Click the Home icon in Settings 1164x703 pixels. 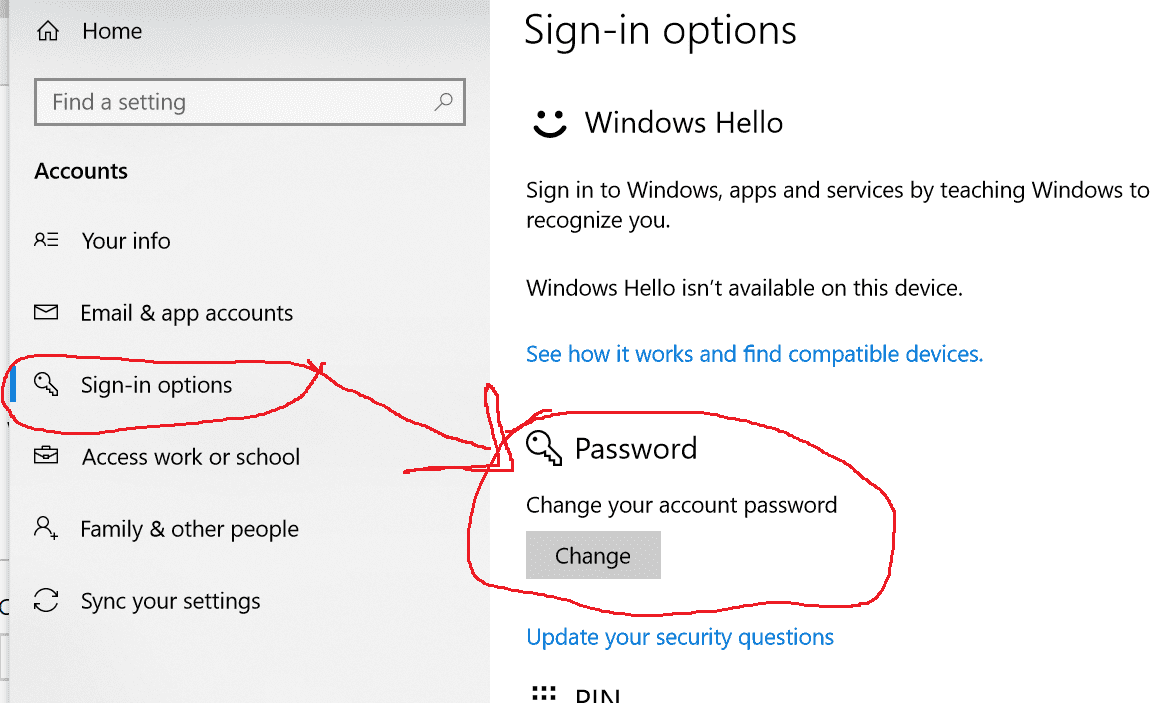(x=46, y=31)
